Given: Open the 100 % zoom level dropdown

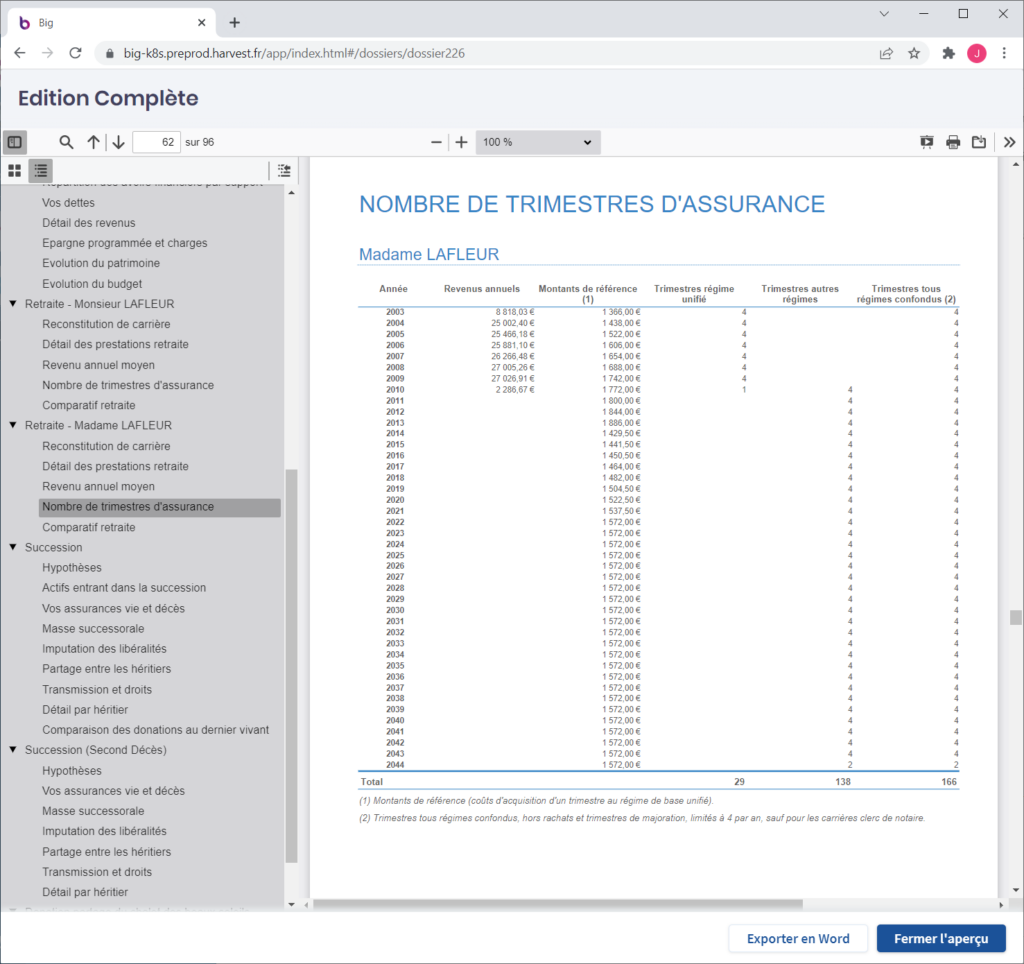Looking at the screenshot, I should click(538, 142).
